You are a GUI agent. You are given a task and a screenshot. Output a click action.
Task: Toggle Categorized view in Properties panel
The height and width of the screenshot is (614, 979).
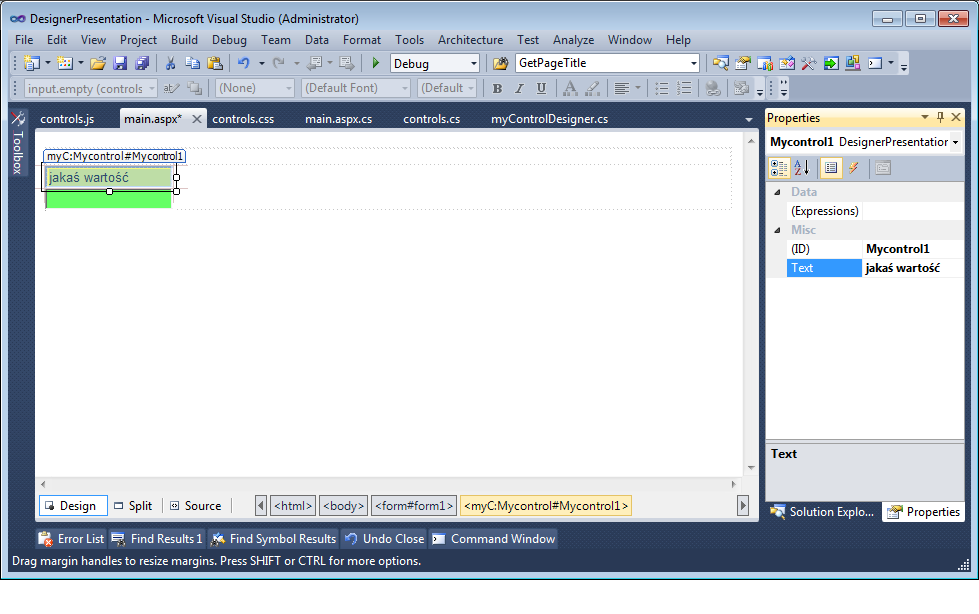(x=779, y=167)
